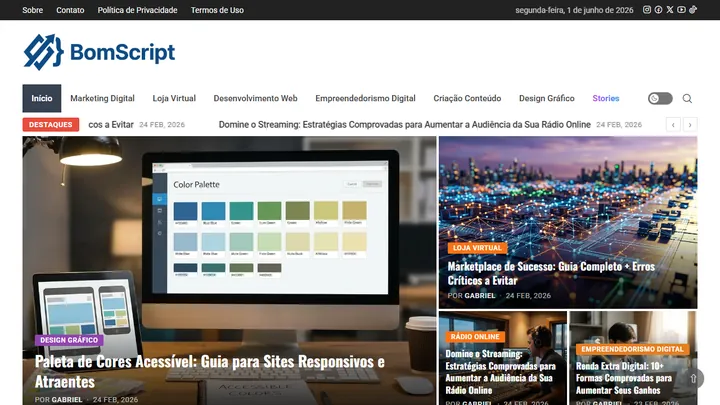Open the YouTube channel icon
Image resolution: width=720 pixels, height=405 pixels.
point(681,10)
